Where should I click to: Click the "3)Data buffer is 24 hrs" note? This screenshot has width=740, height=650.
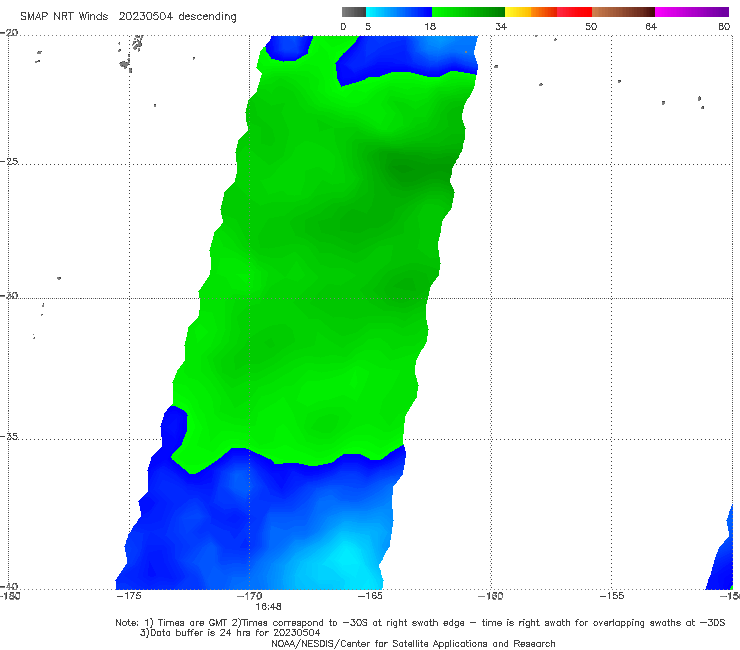(230, 633)
